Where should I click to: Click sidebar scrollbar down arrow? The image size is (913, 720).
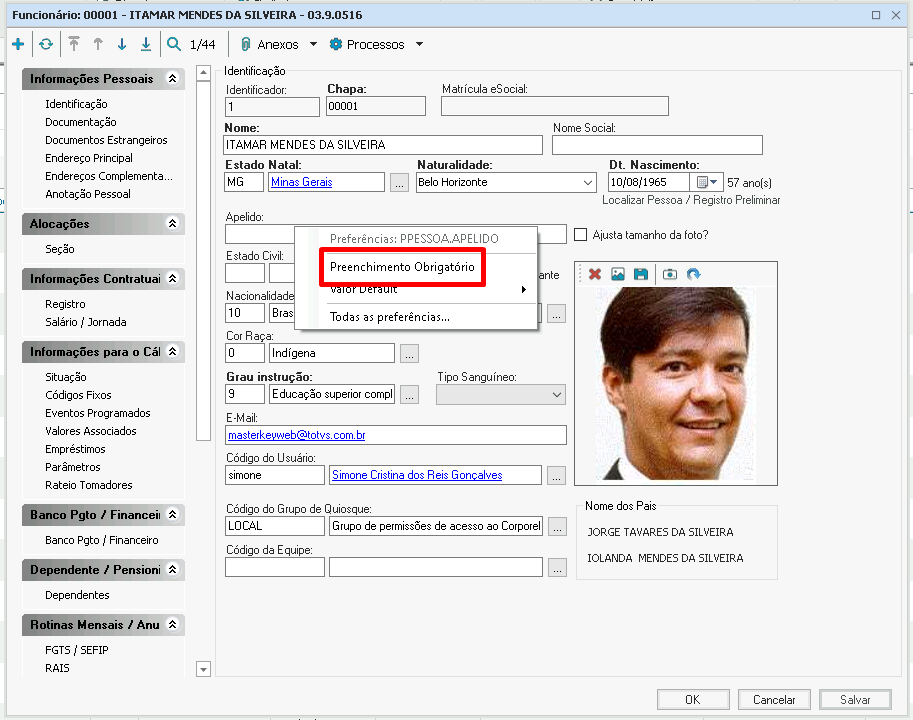click(x=203, y=669)
